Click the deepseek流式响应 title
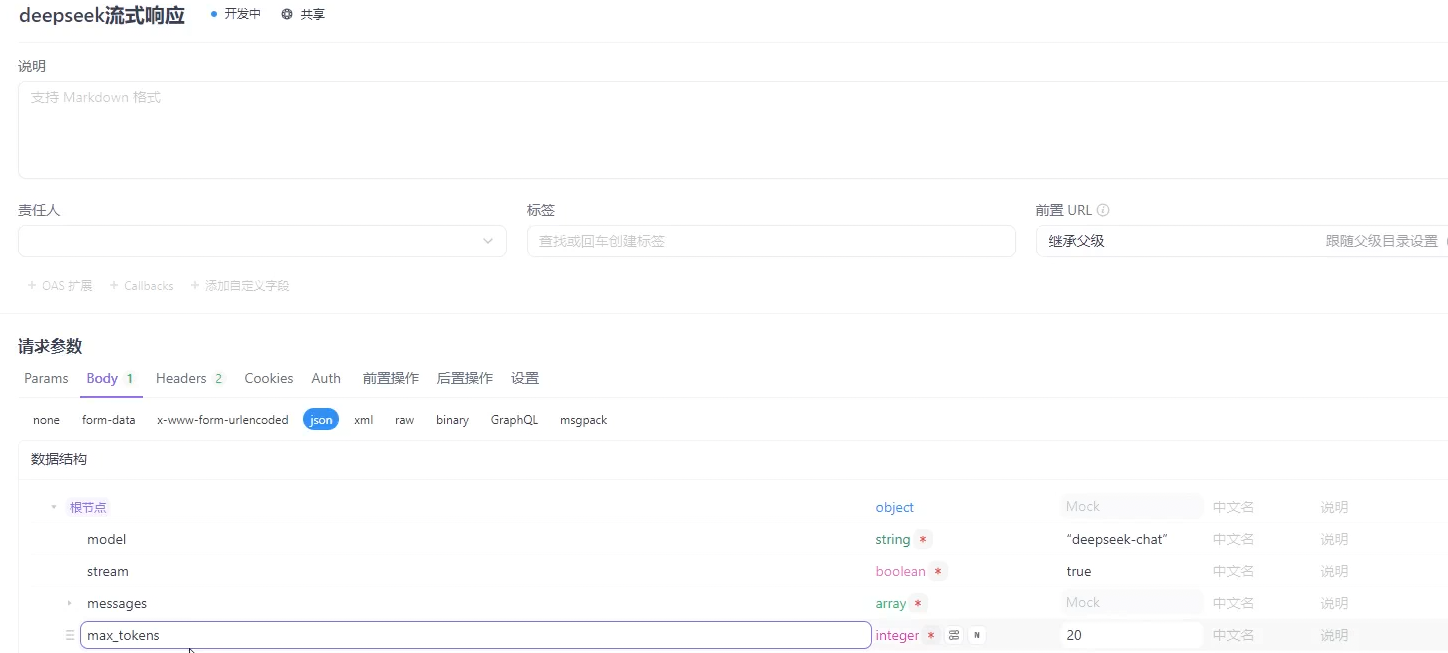The width and height of the screenshot is (1448, 653). point(102,16)
